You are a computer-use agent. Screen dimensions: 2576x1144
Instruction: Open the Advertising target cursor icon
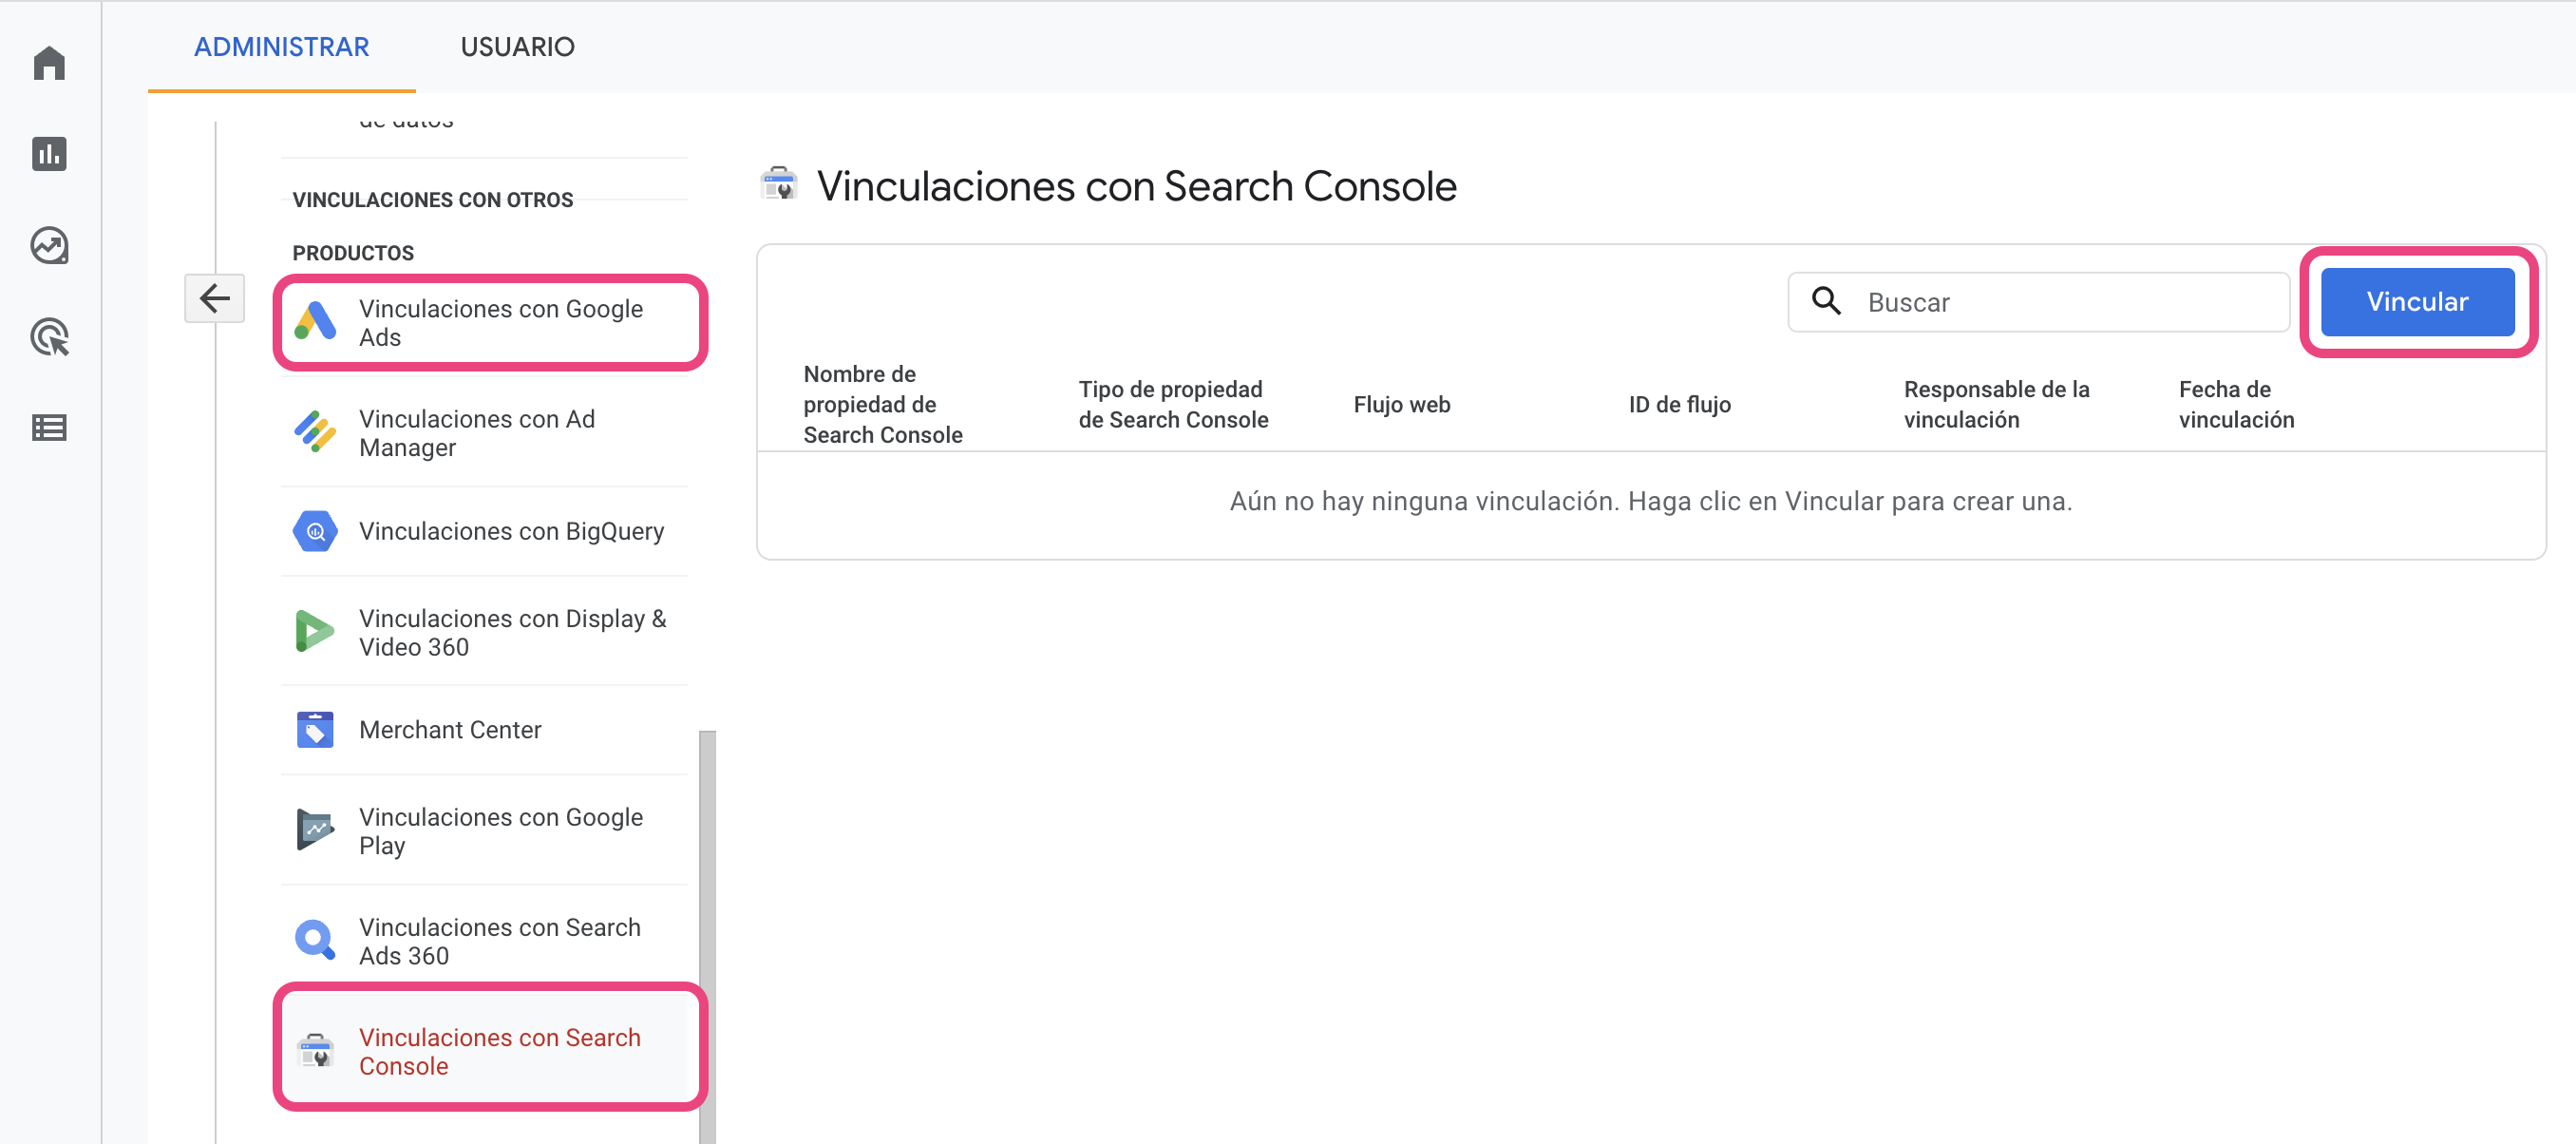click(x=49, y=337)
